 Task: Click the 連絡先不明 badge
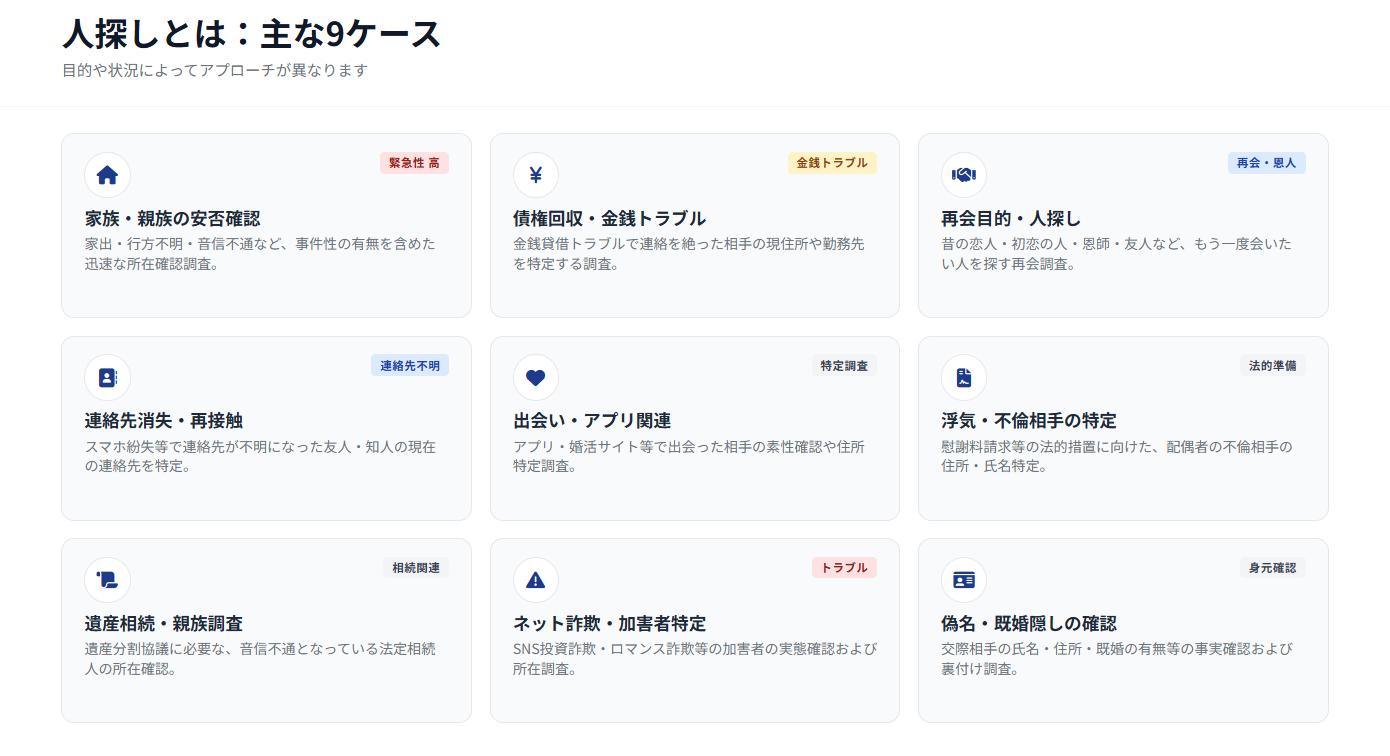(410, 366)
